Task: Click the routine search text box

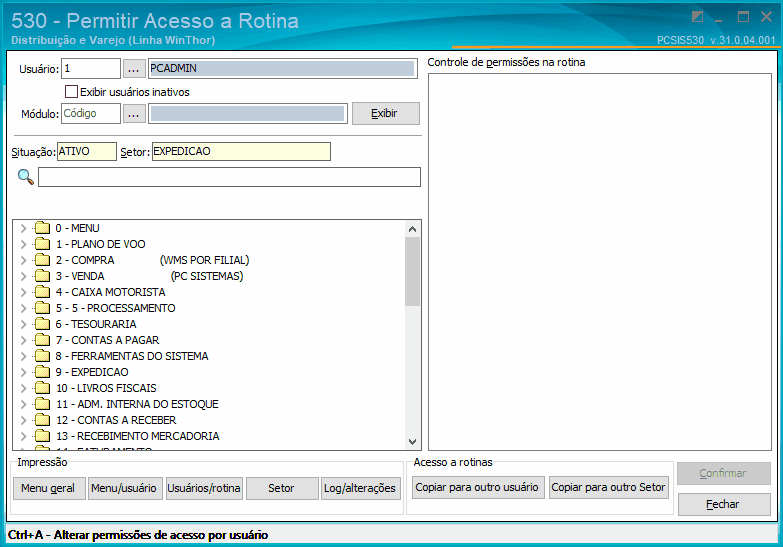Action: click(x=229, y=177)
